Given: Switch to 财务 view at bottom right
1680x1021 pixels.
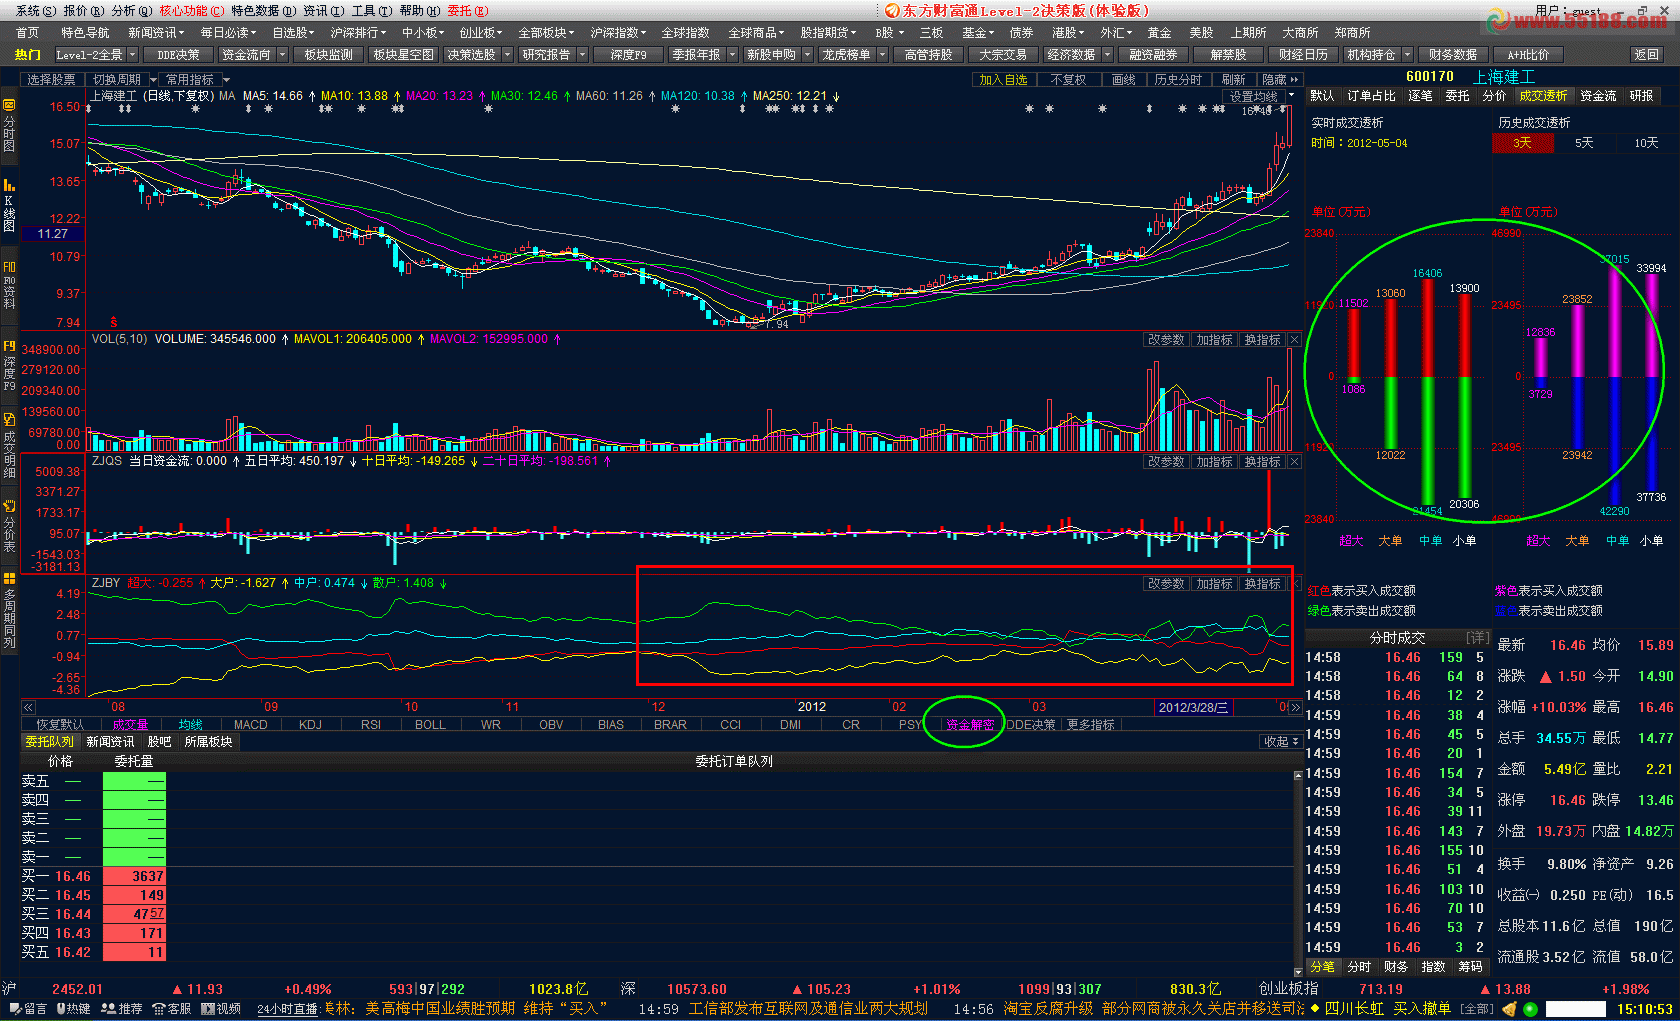Looking at the screenshot, I should [x=1396, y=967].
